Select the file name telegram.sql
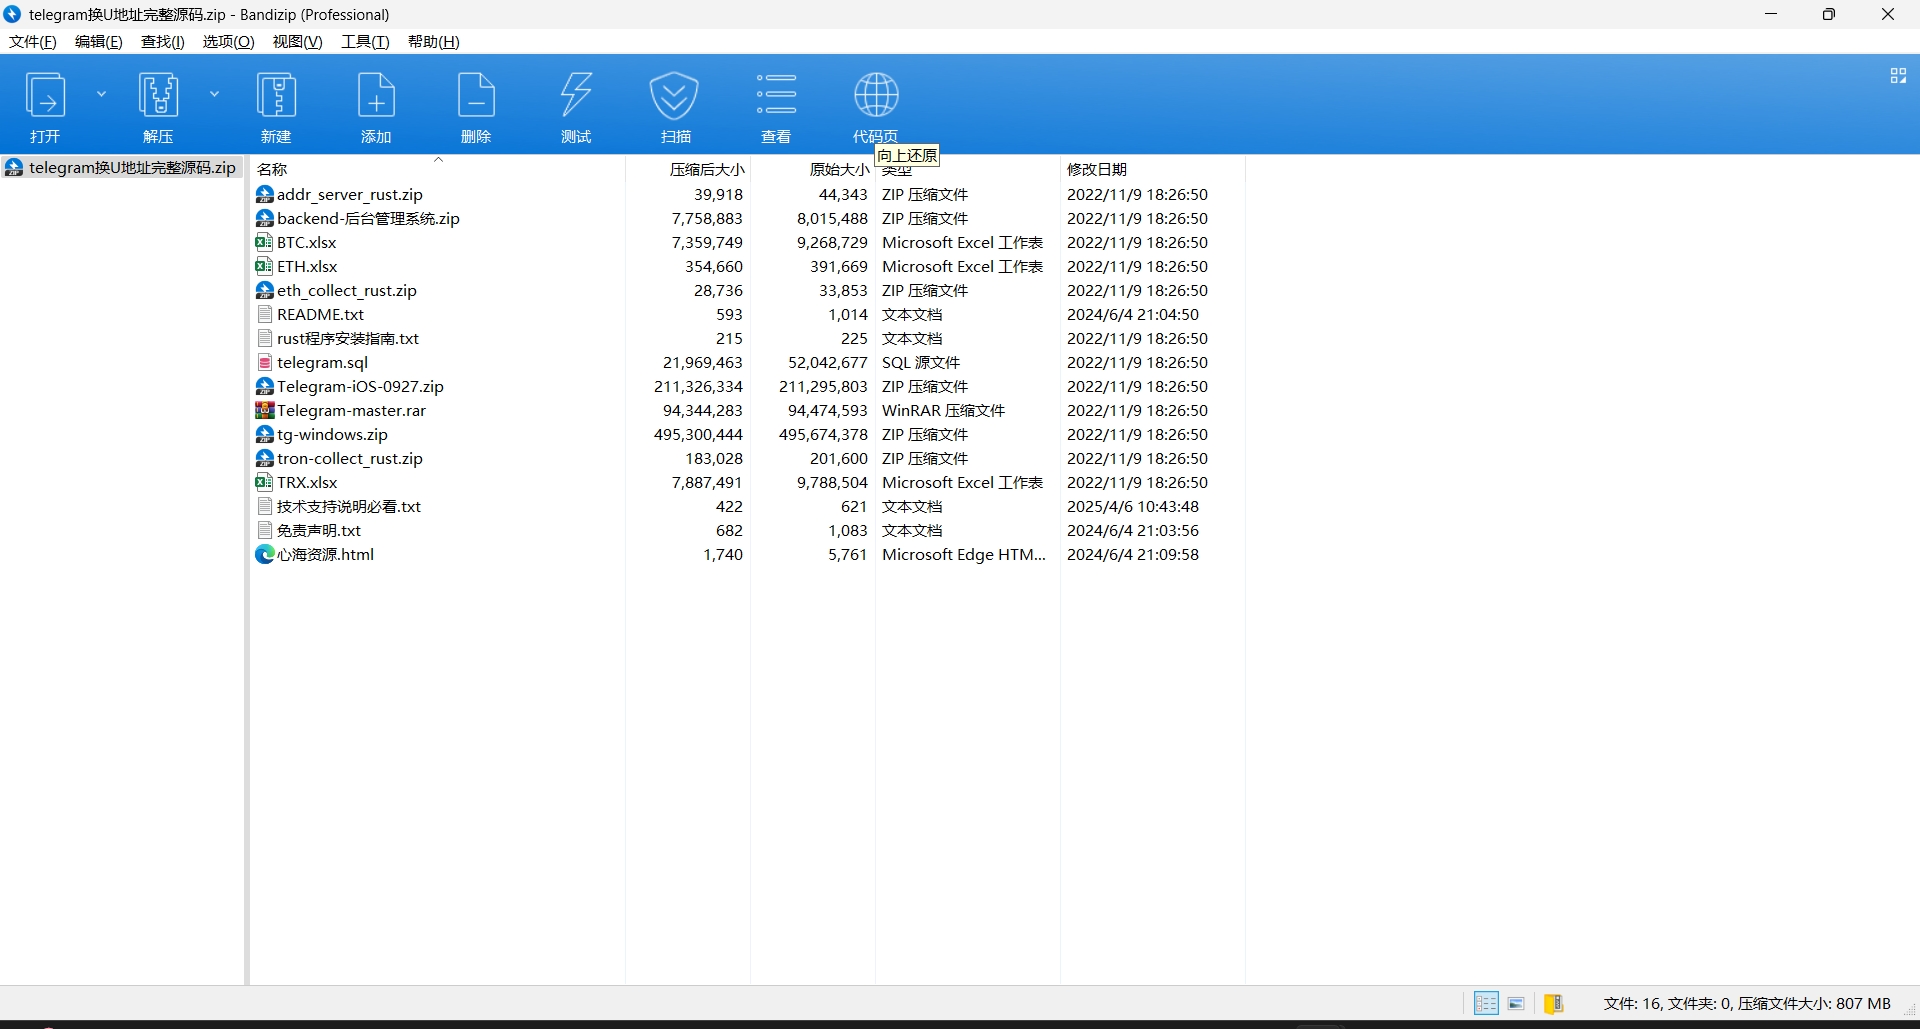Viewport: 1920px width, 1029px height. (323, 362)
